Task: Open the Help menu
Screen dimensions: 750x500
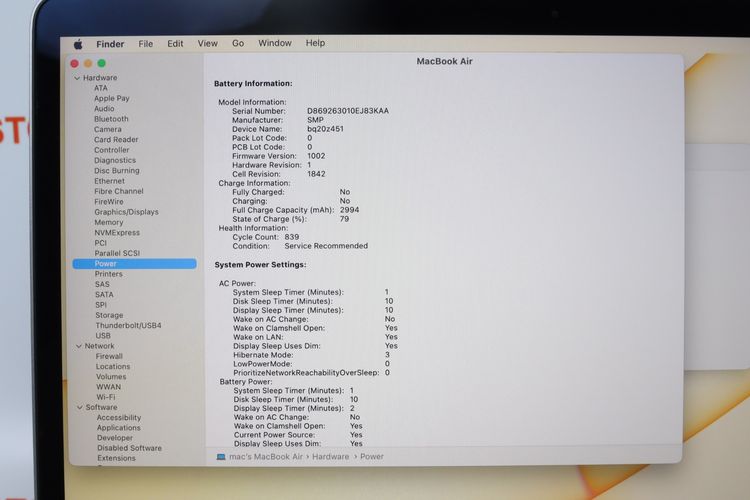Action: click(x=315, y=43)
